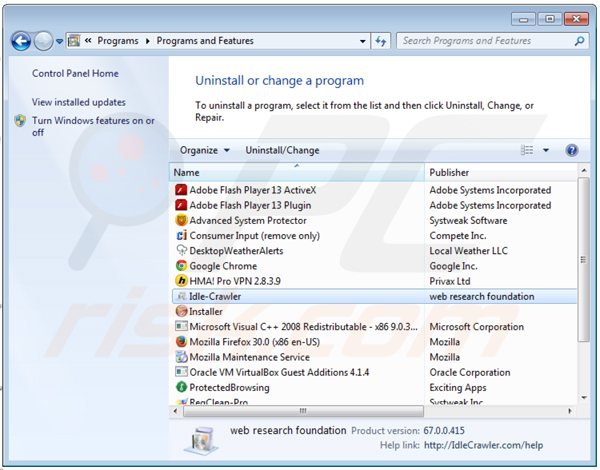Select Mozilla Maintenance Service name

pos(249,357)
